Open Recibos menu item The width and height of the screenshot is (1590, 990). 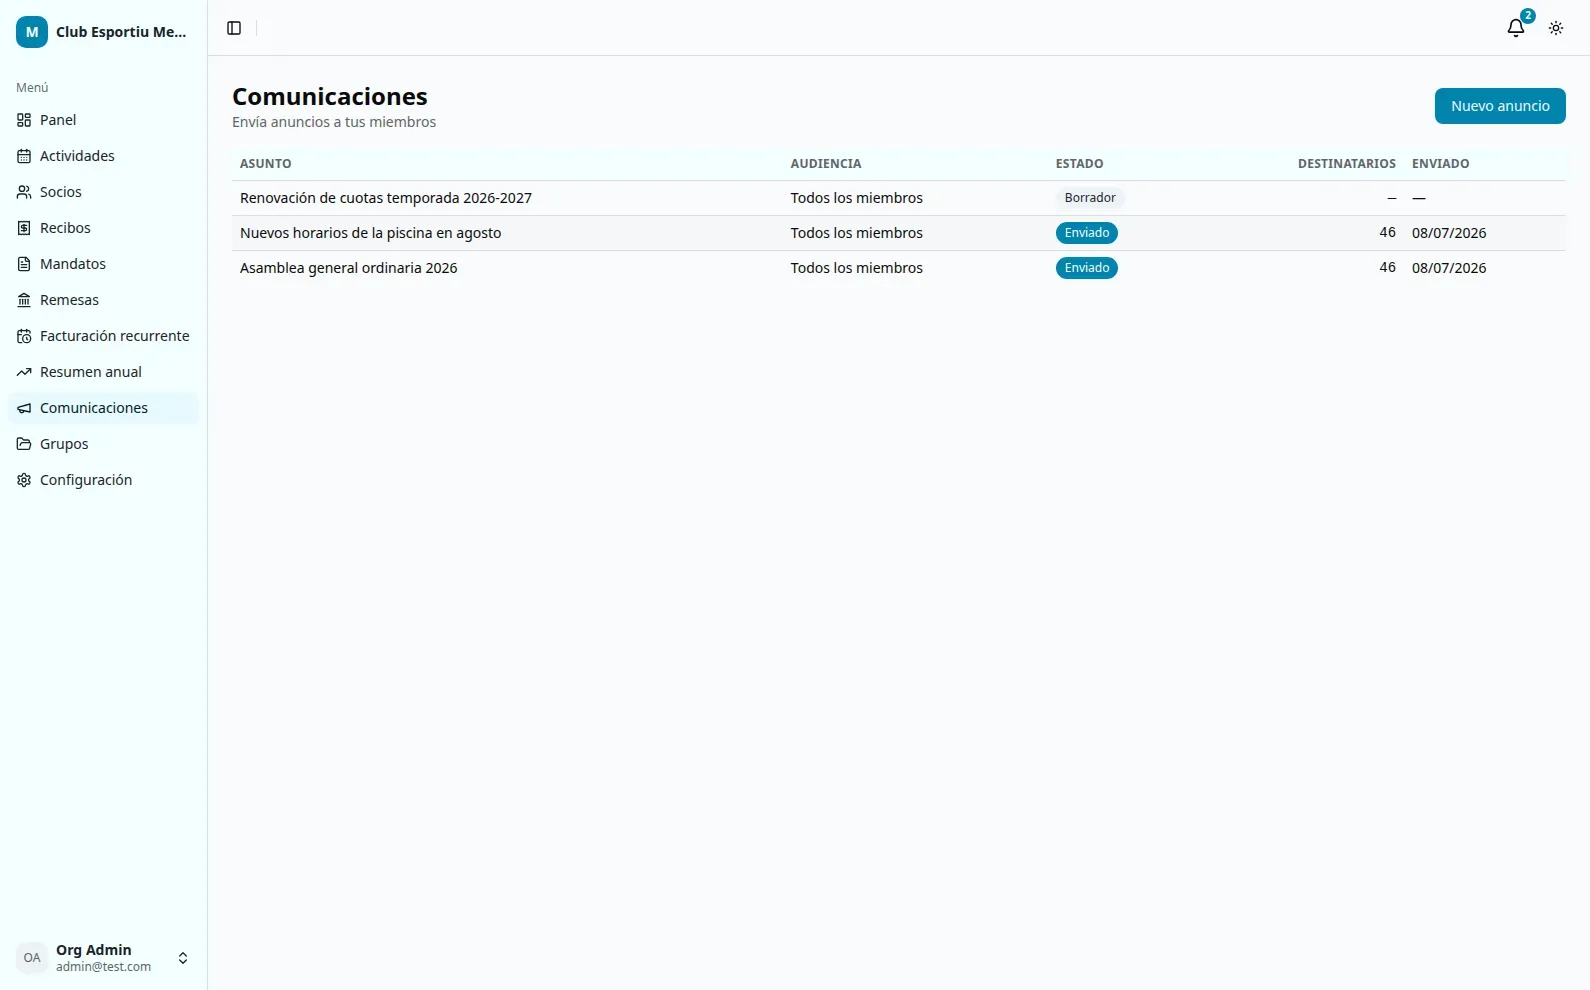coord(104,228)
